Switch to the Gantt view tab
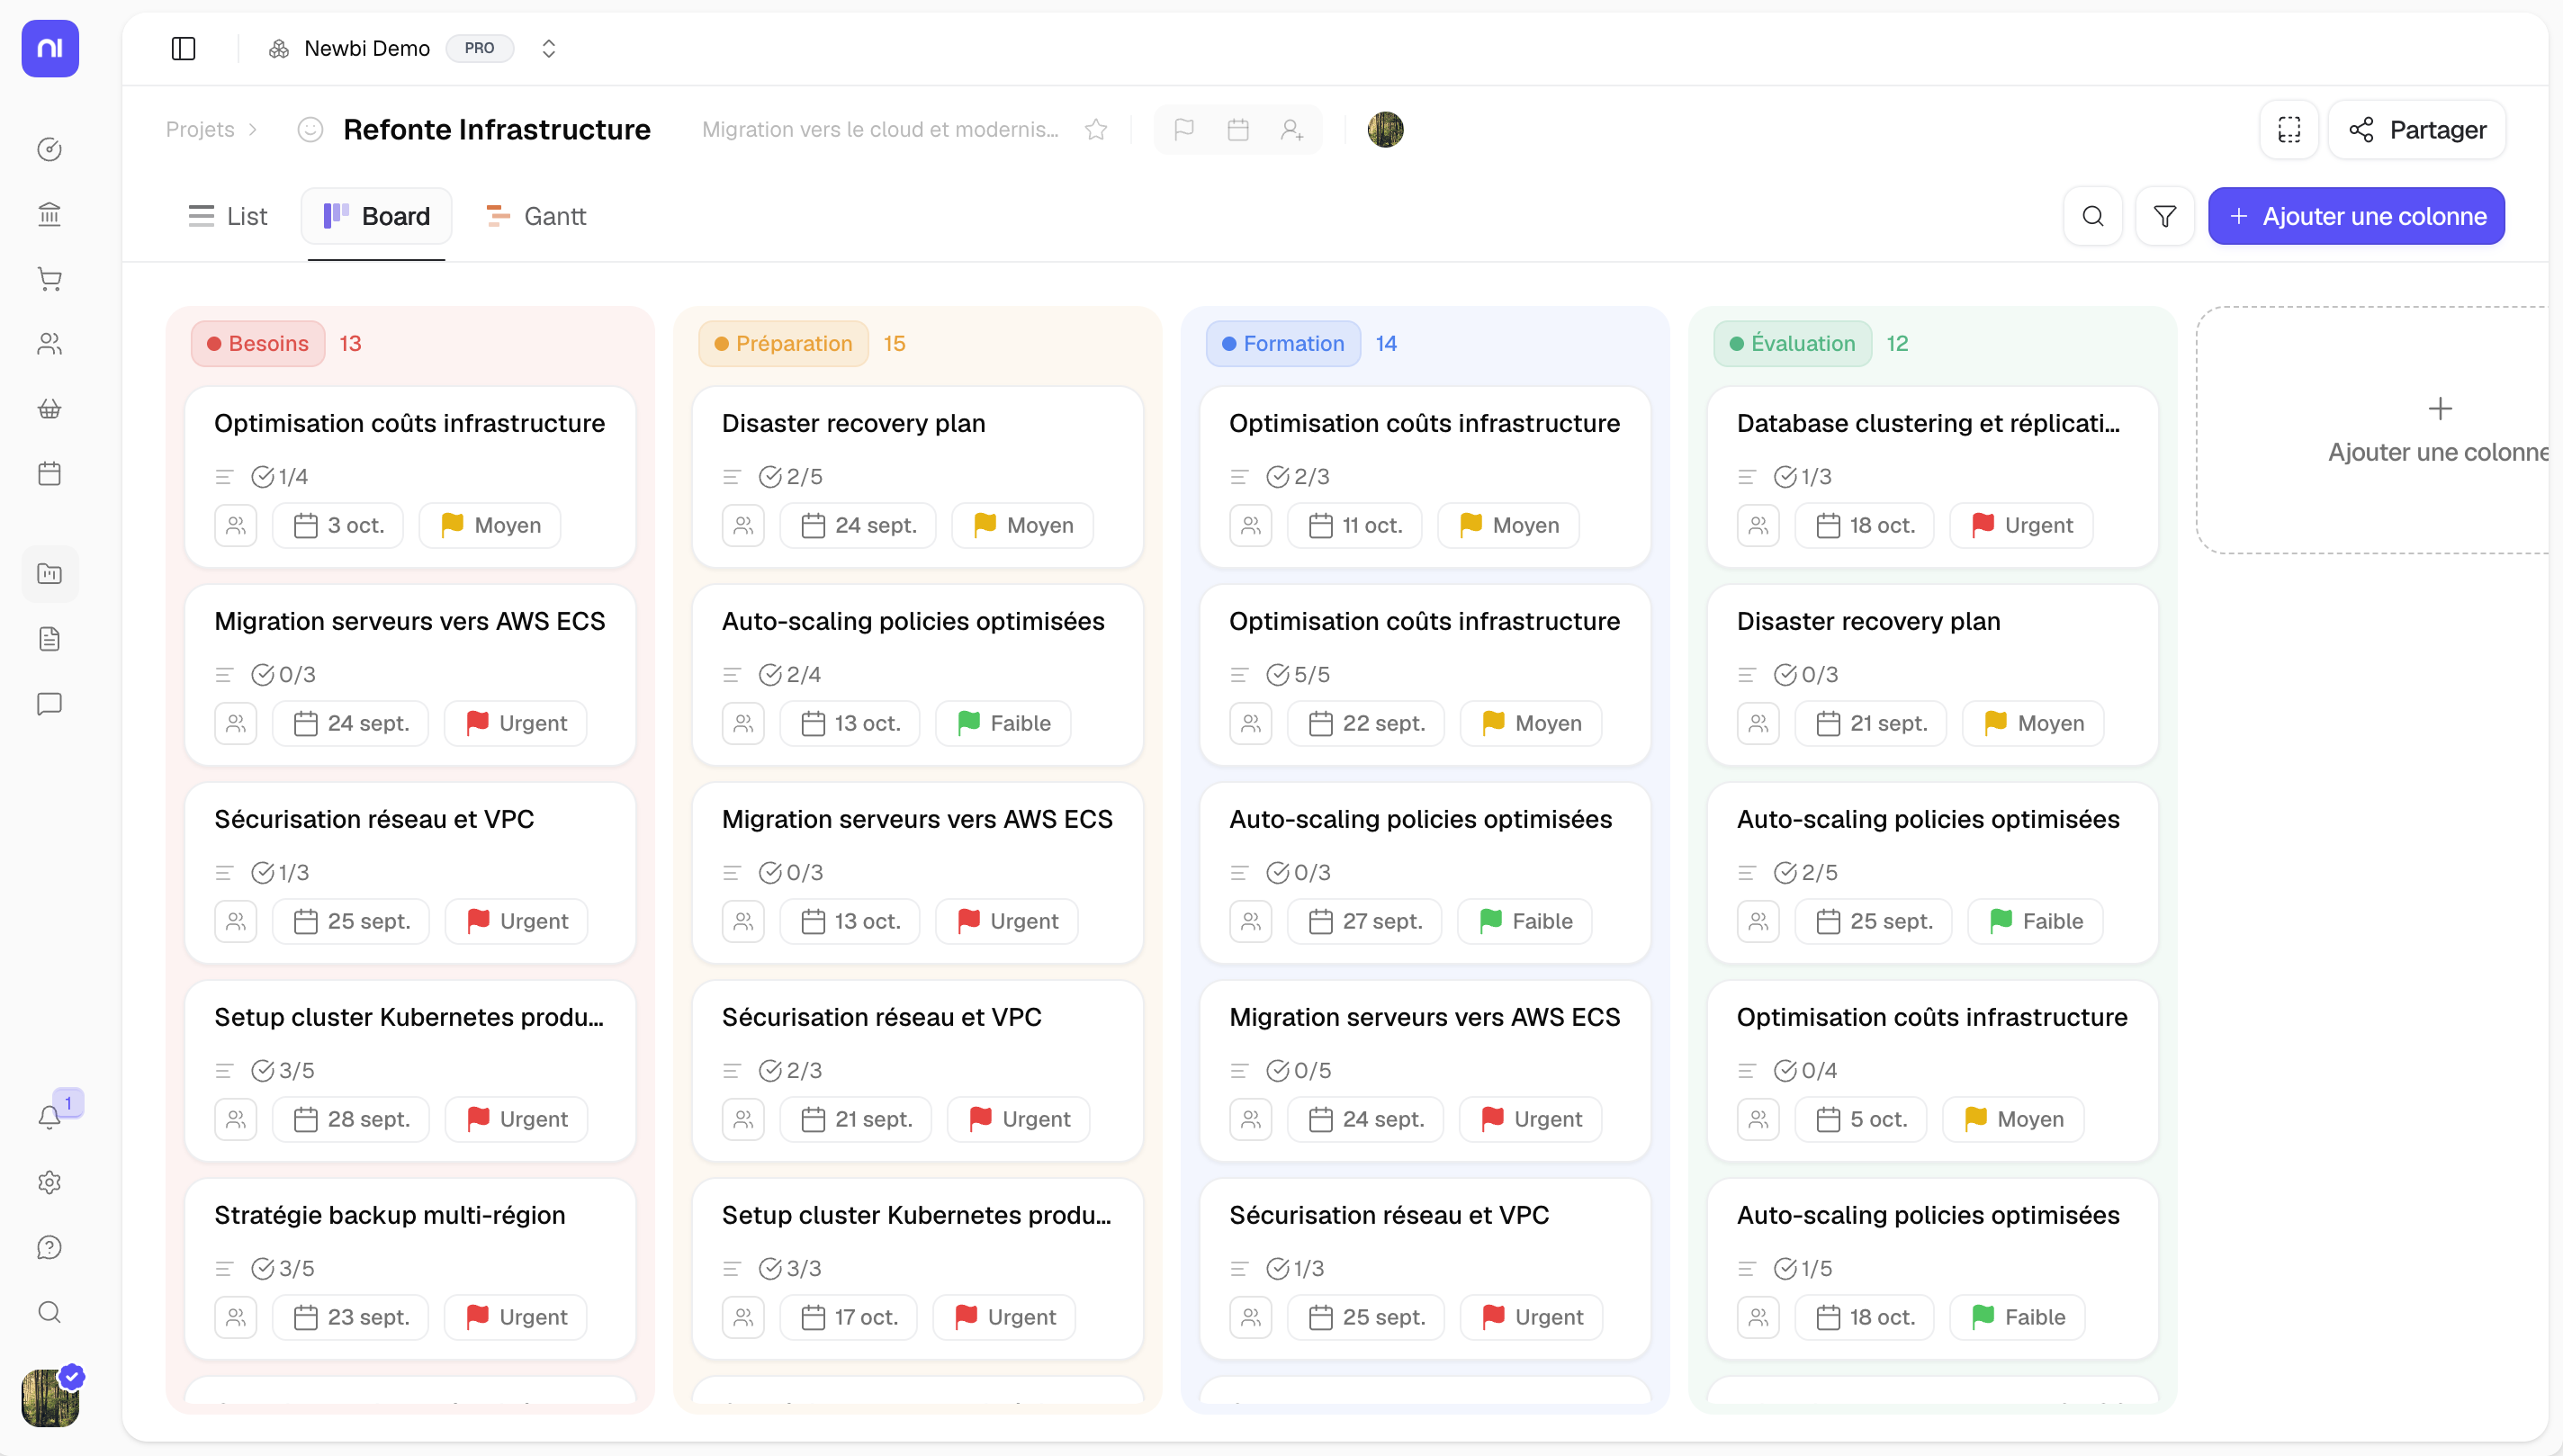Screen dimensions: 2563x1456 536,216
